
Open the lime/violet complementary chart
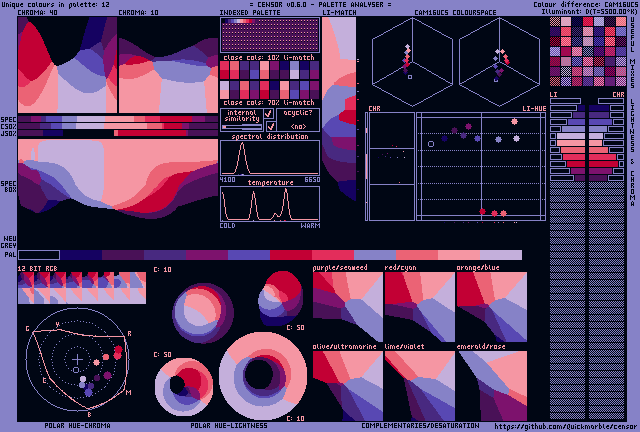click(x=420, y=386)
